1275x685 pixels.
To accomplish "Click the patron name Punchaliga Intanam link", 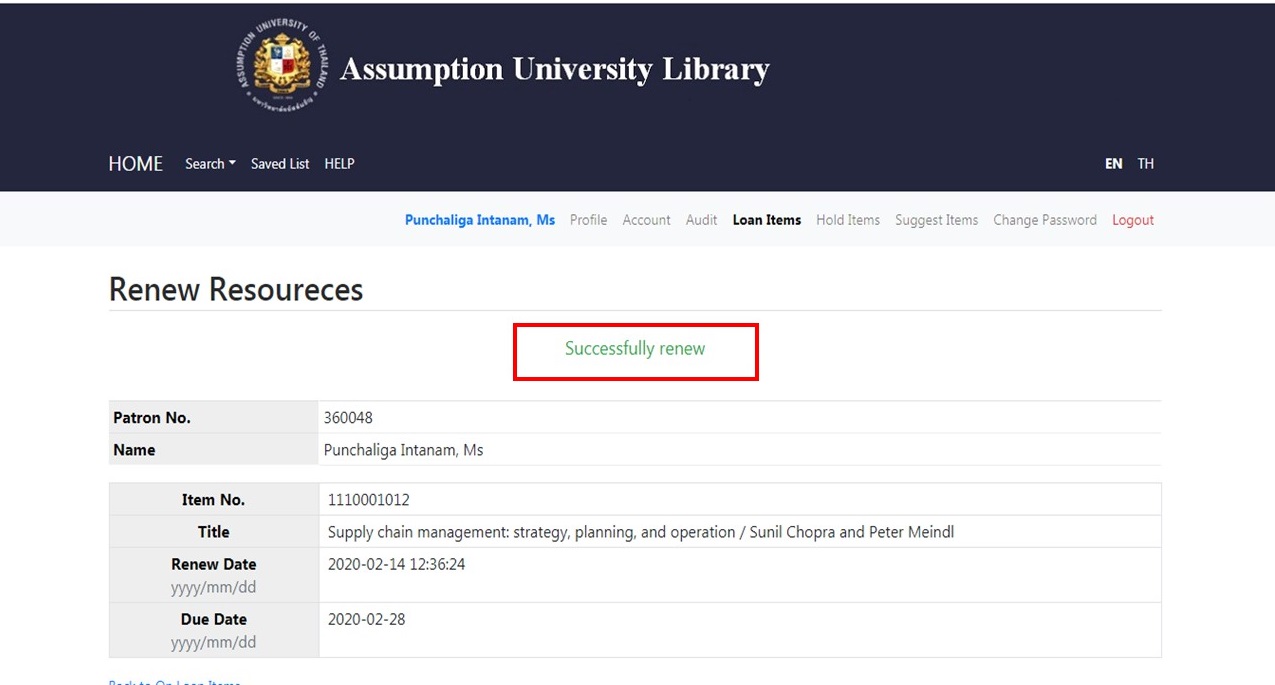I will point(480,220).
